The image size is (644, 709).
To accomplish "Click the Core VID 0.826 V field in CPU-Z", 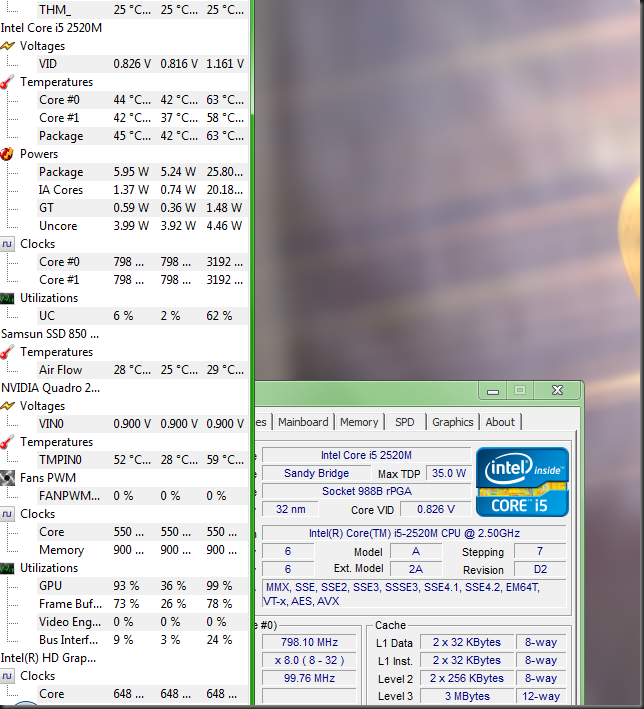I will pos(436,509).
